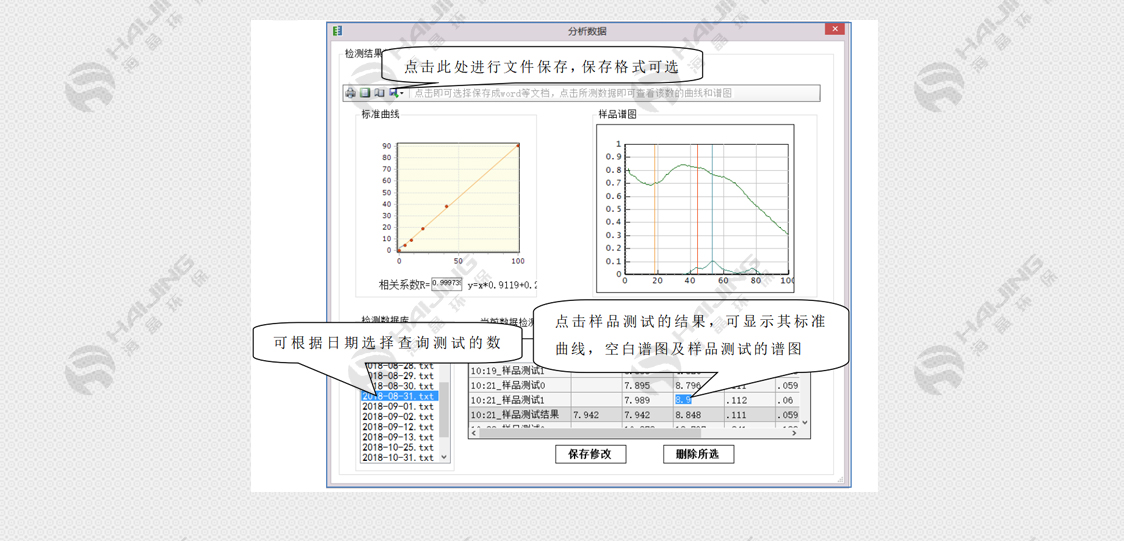Click the 删除所选 button
The height and width of the screenshot is (541, 1124).
coord(698,454)
